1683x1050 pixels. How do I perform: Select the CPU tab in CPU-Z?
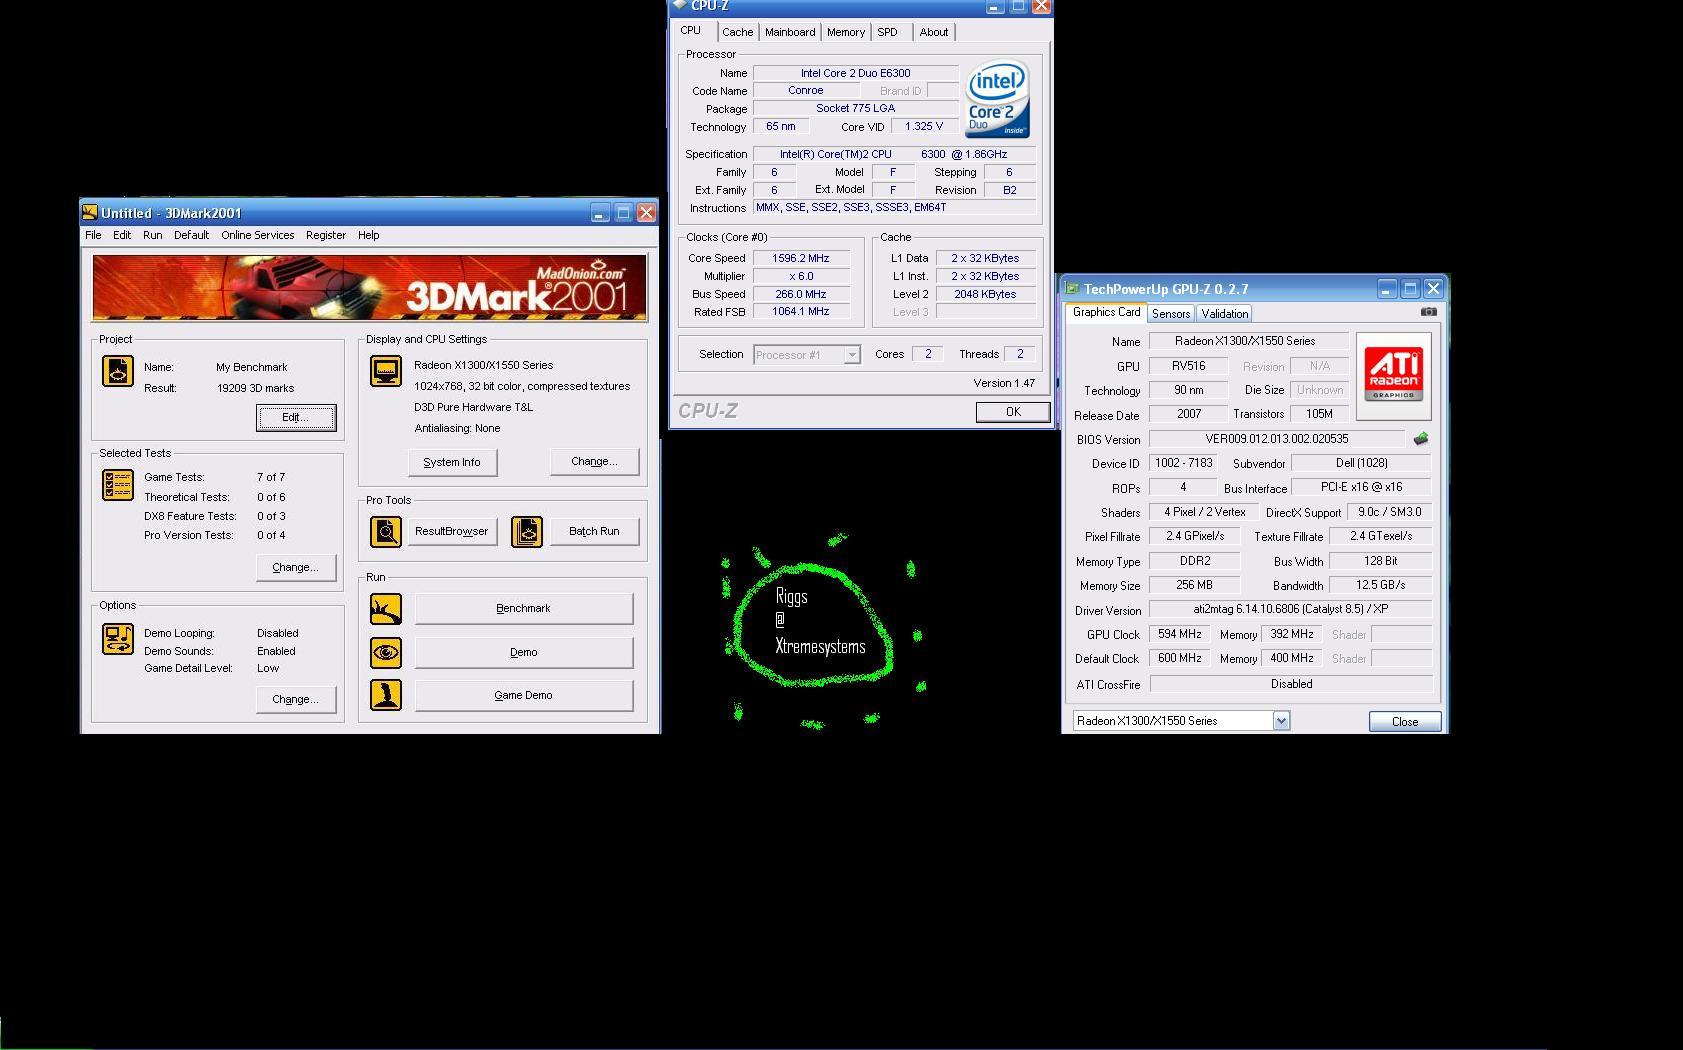click(x=691, y=30)
